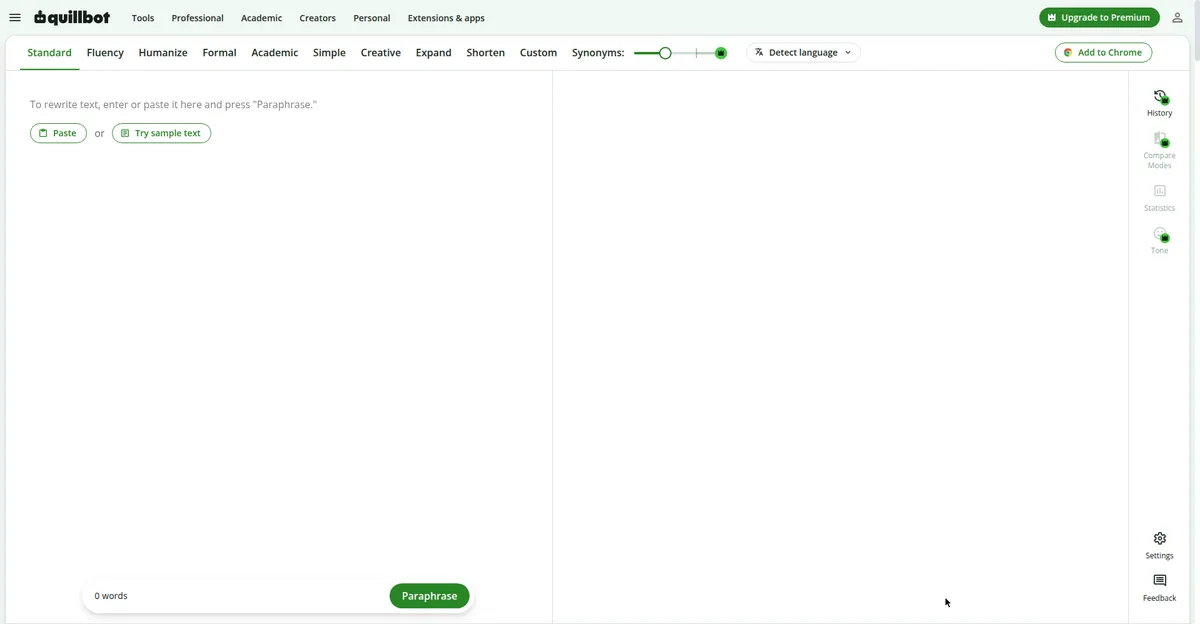
Task: Open the hamburger navigation menu
Action: click(15, 17)
